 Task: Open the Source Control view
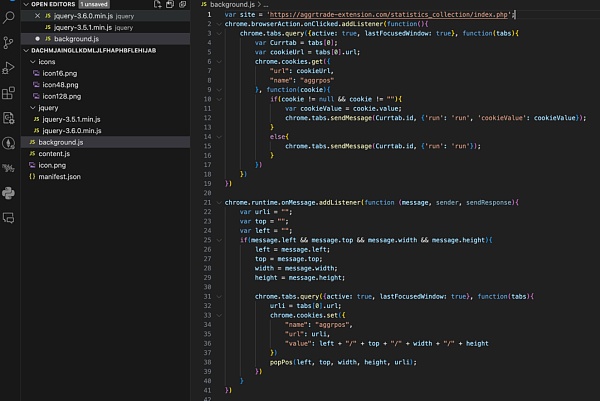pos(9,42)
